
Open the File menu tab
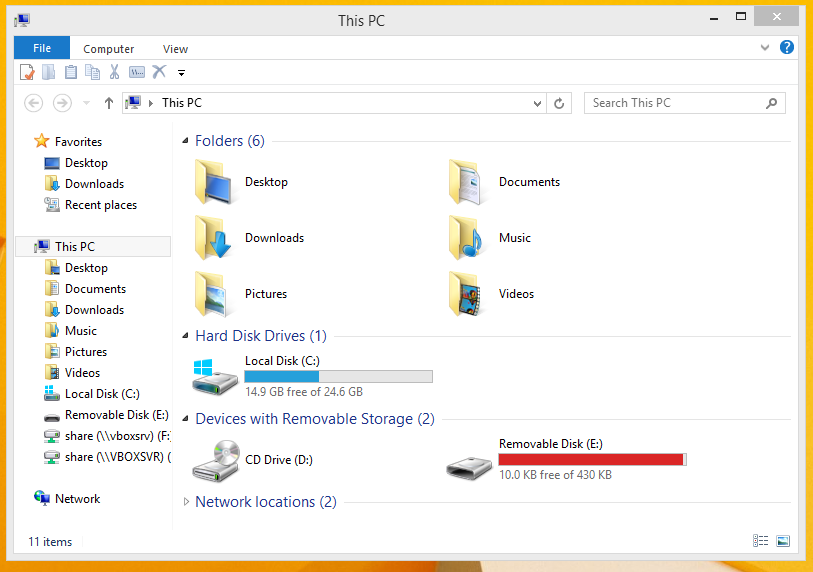[x=42, y=48]
